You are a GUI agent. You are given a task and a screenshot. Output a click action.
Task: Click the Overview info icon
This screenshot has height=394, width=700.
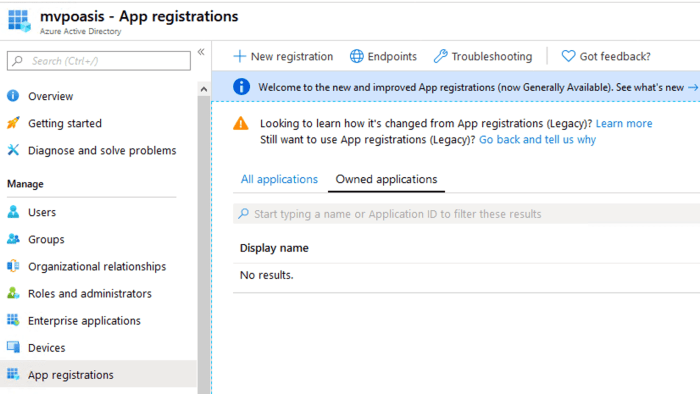coord(13,95)
